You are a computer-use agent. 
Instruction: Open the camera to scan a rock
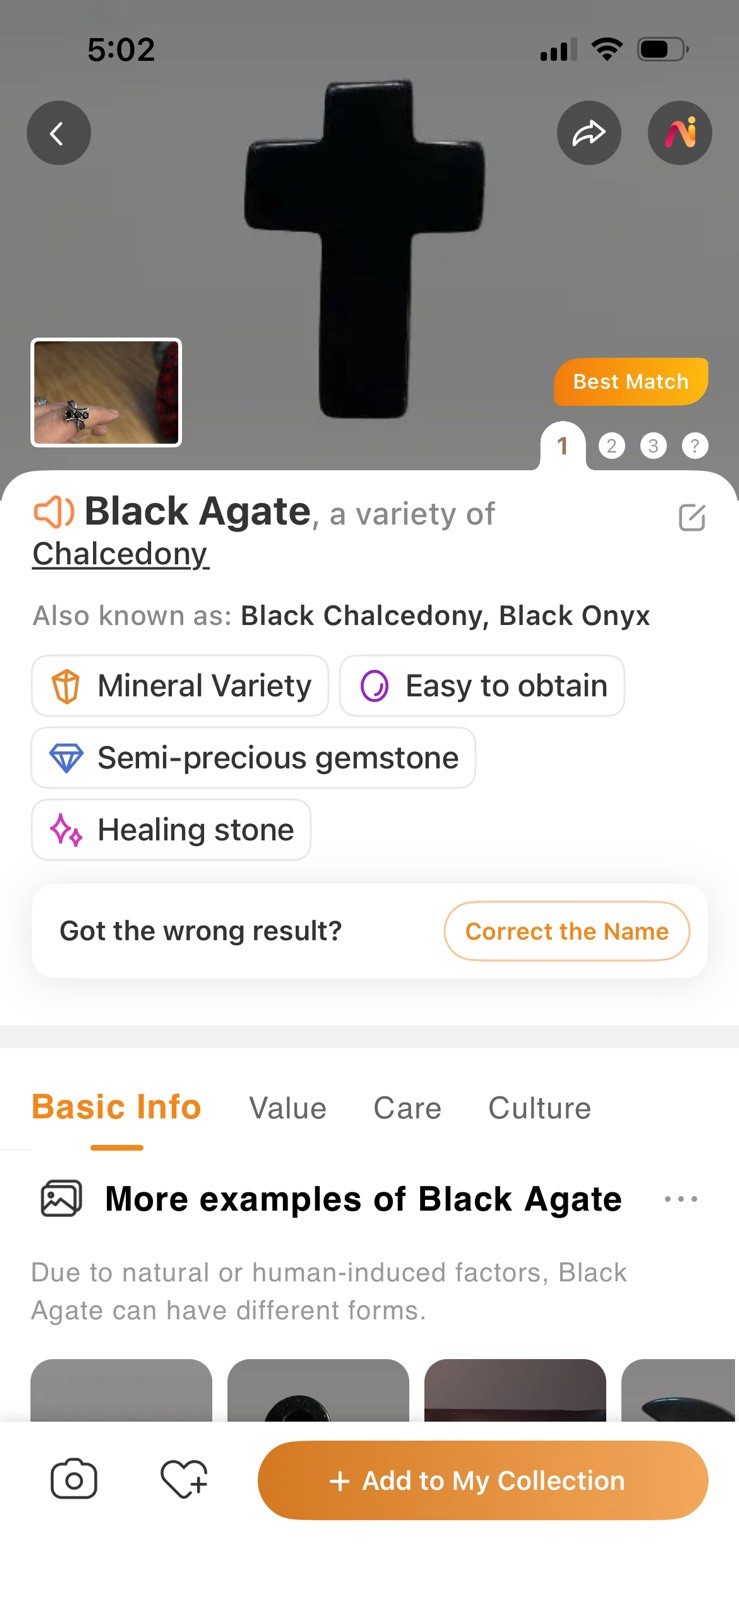[74, 1480]
